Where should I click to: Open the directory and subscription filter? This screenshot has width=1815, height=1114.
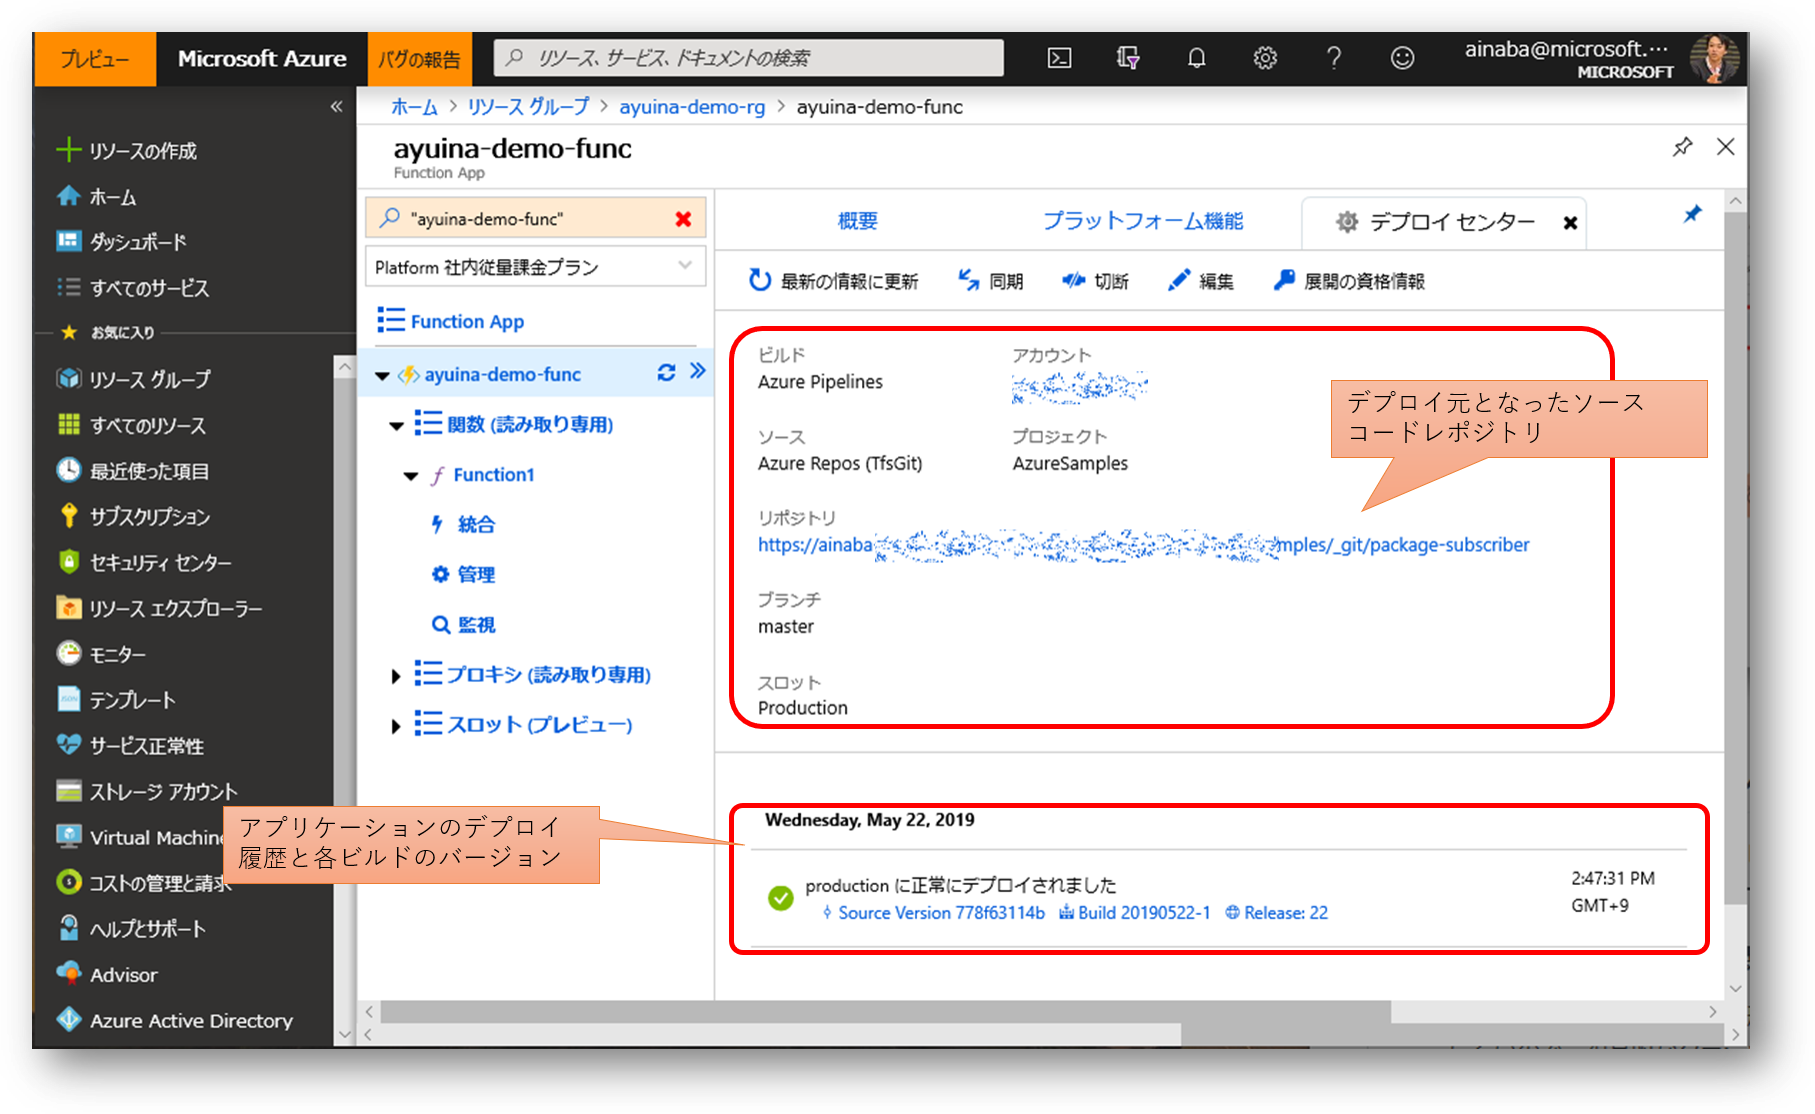1128,58
